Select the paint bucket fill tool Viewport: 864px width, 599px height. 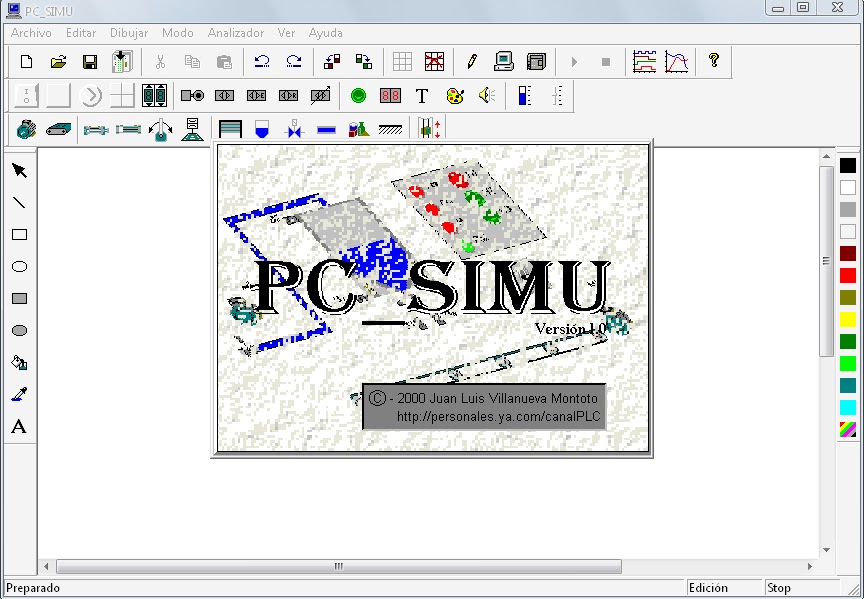point(19,363)
